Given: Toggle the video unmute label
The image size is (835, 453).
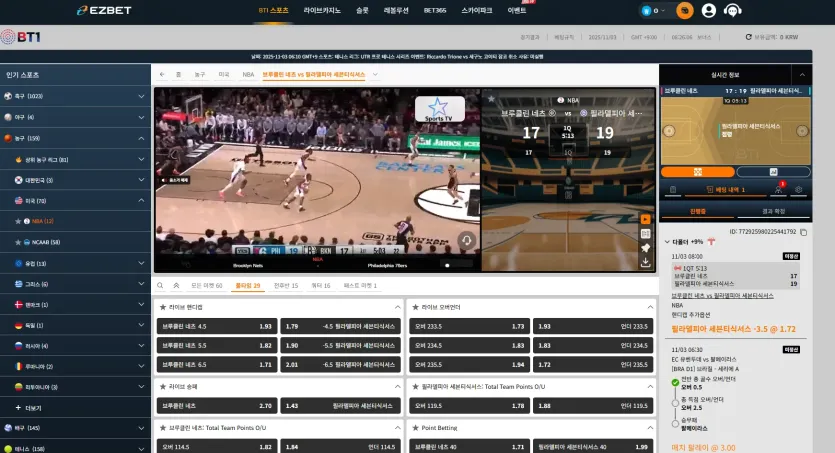Looking at the screenshot, I should click(175, 180).
